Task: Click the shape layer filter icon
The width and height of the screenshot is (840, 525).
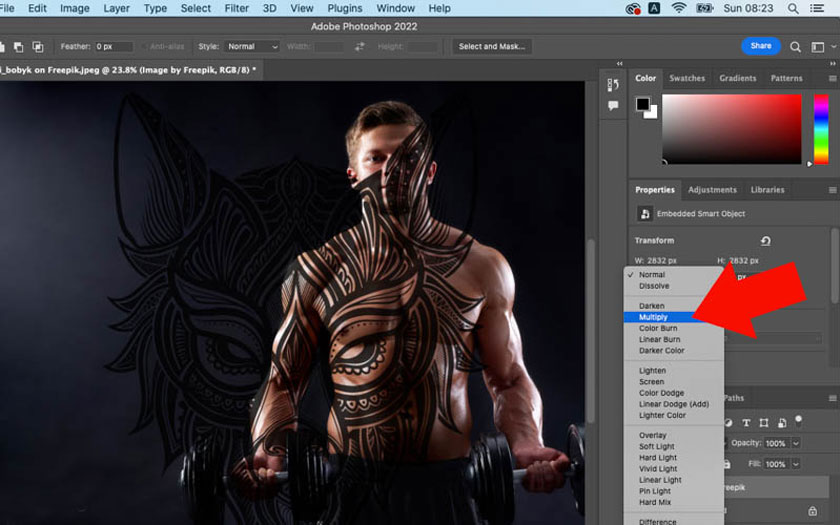Action: (x=765, y=422)
